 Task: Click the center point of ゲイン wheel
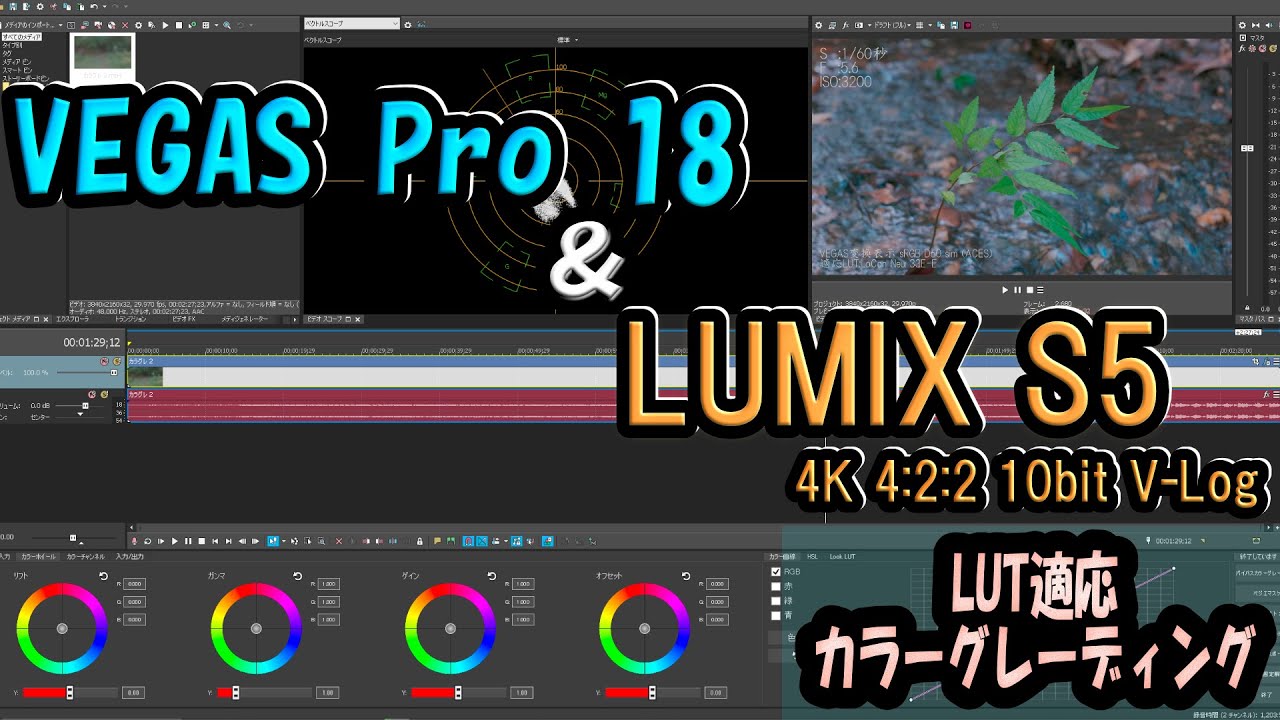450,628
